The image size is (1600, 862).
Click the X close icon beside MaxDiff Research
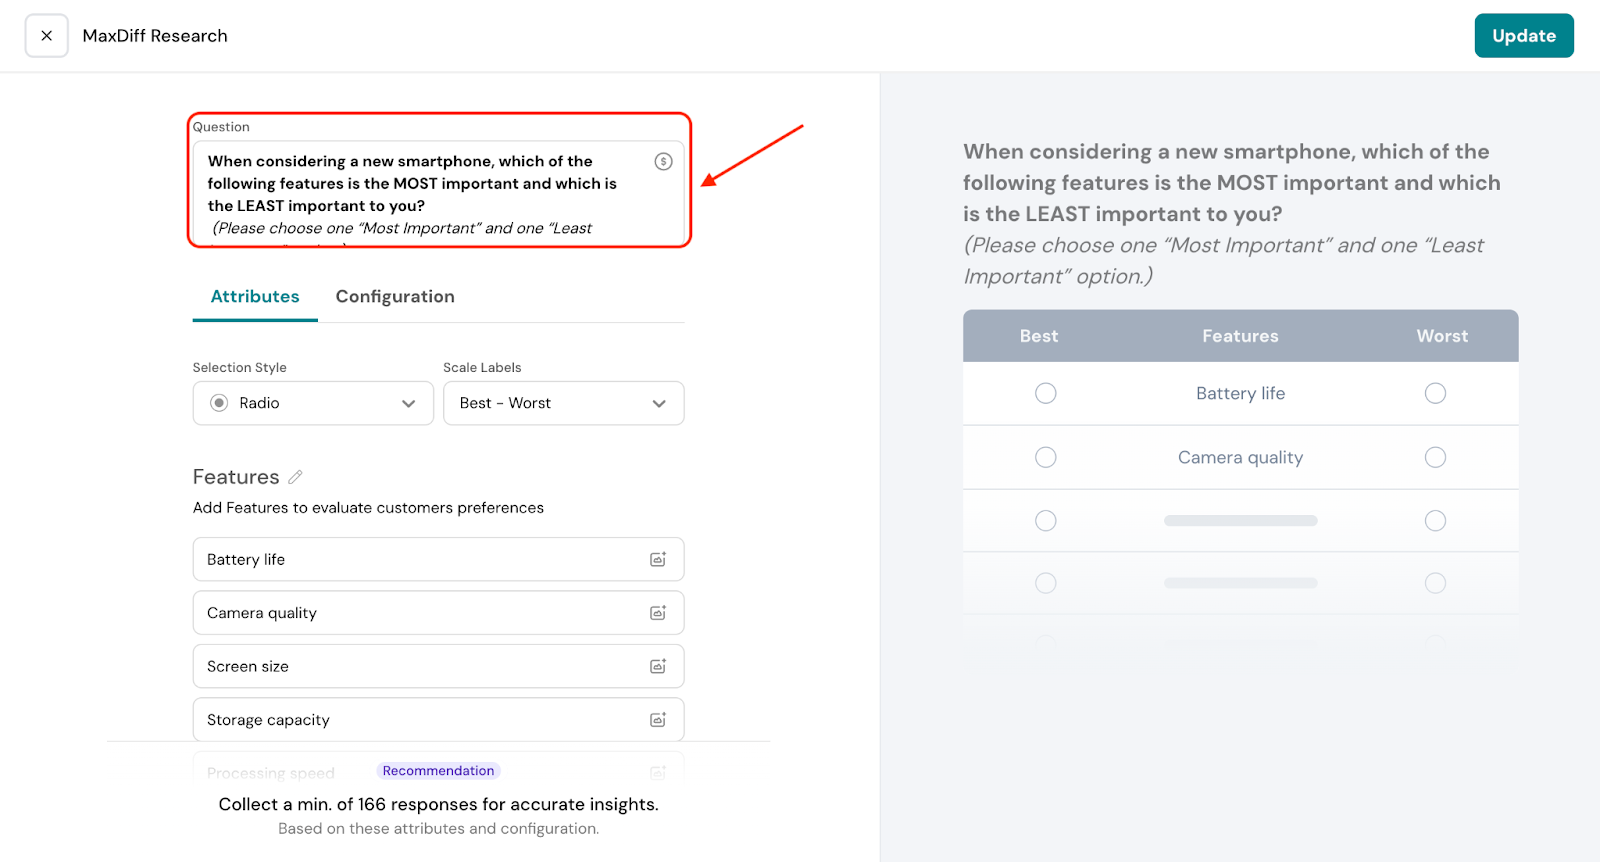46,36
